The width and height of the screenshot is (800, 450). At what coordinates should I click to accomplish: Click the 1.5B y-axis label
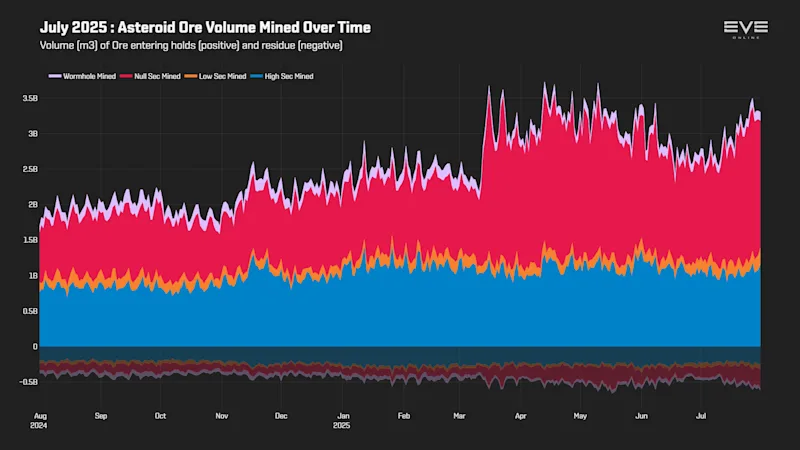[30, 240]
